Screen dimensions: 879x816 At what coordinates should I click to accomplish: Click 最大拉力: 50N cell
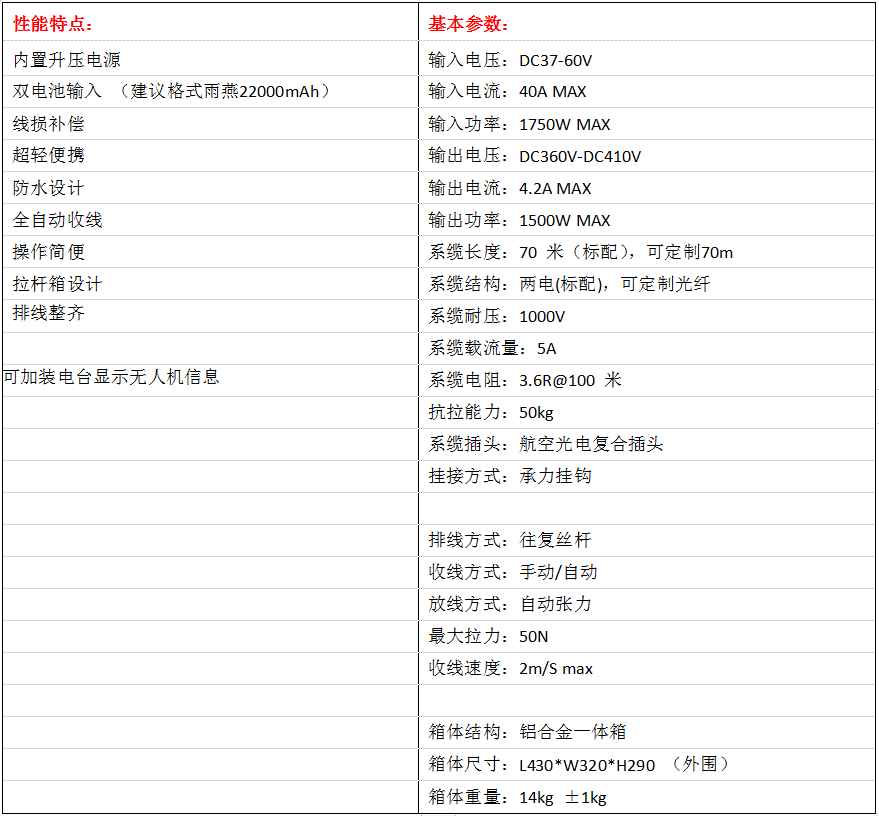click(646, 636)
